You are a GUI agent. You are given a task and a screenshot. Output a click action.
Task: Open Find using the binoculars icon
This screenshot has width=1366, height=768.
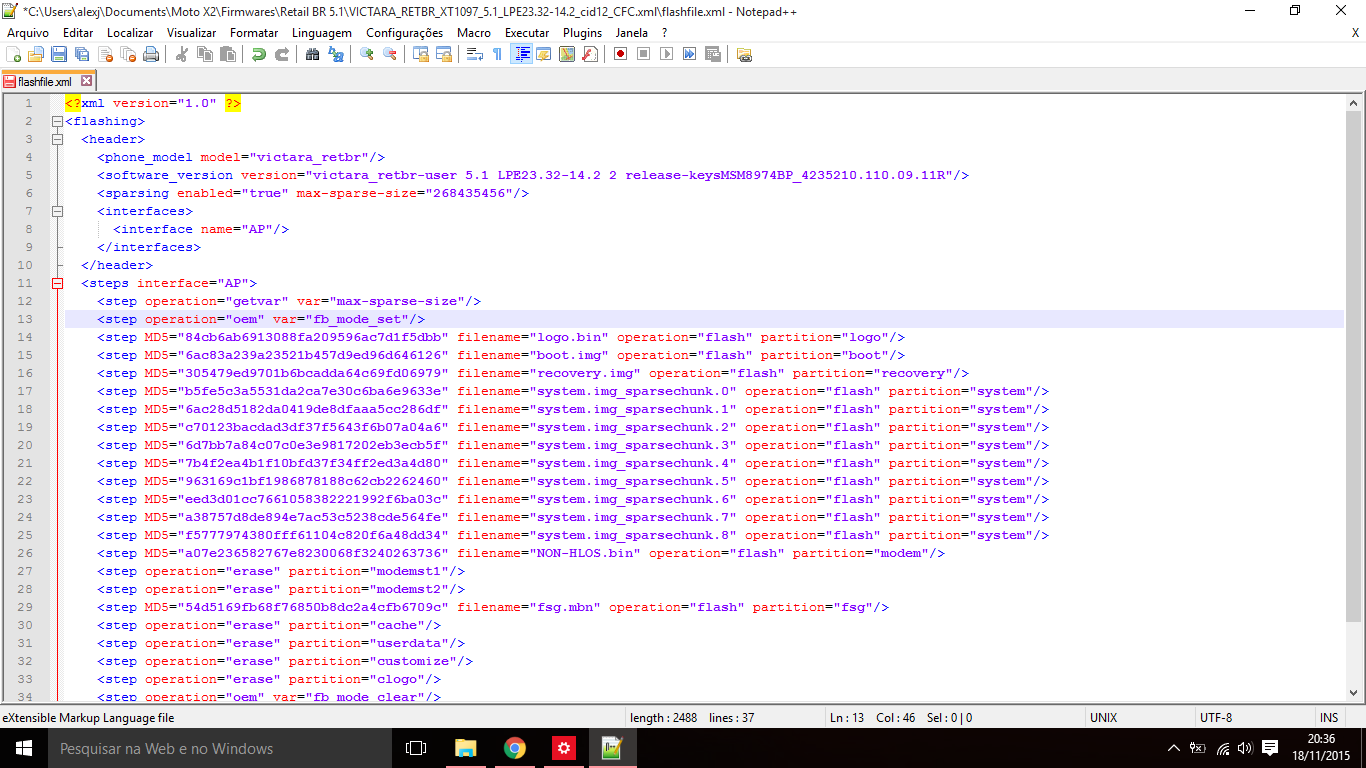pyautogui.click(x=313, y=54)
